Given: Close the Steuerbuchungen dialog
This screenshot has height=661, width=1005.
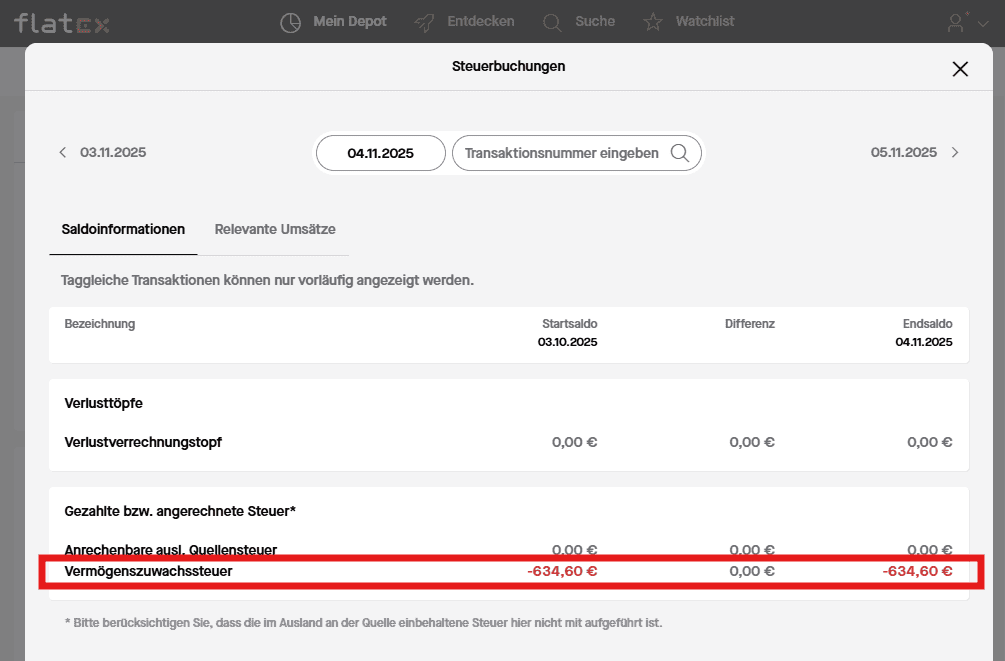Looking at the screenshot, I should [960, 69].
